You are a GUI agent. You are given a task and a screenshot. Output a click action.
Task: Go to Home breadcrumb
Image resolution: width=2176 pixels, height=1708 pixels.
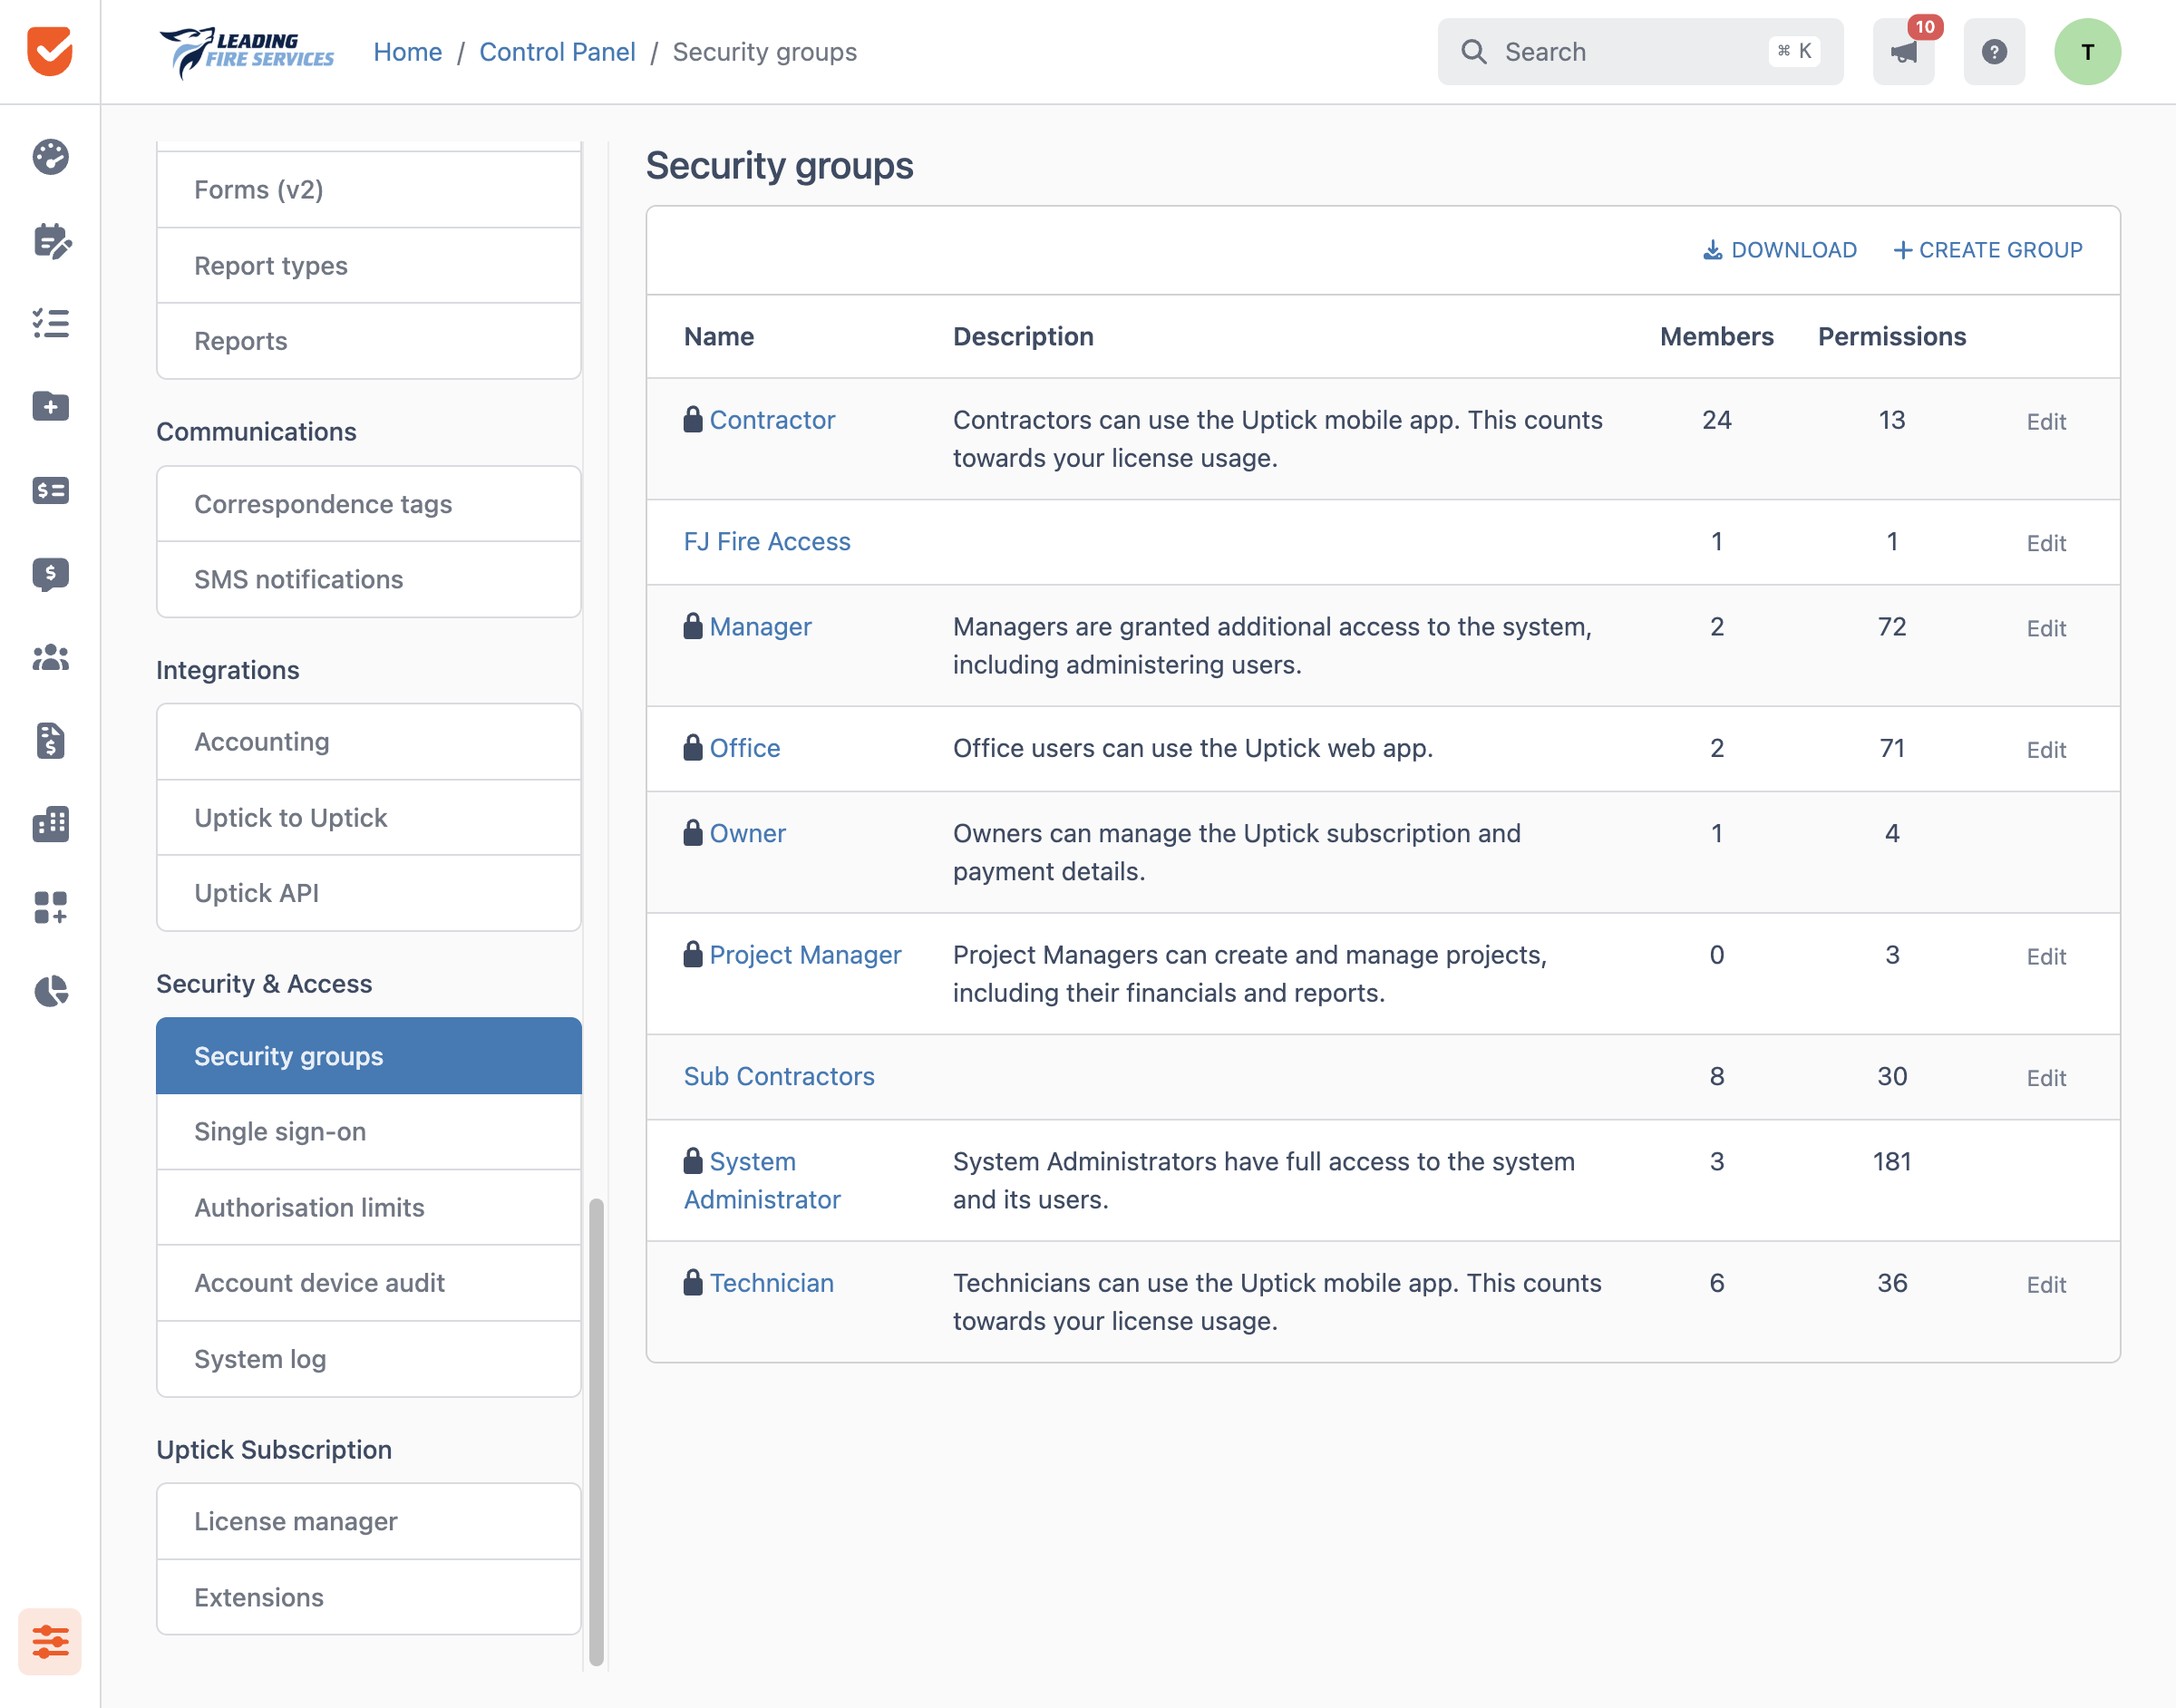(x=407, y=52)
